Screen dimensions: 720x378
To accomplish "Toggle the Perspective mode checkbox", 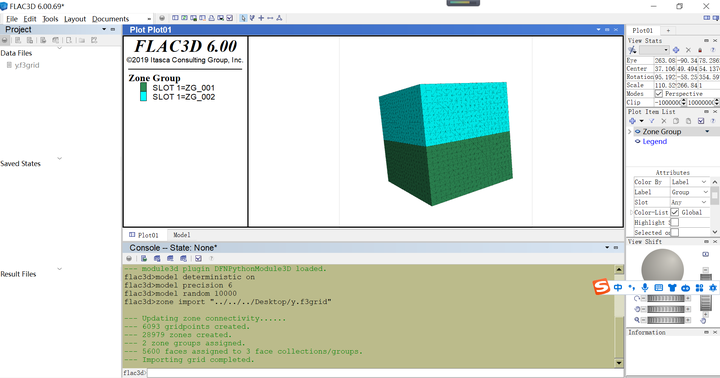I will pyautogui.click(x=659, y=94).
